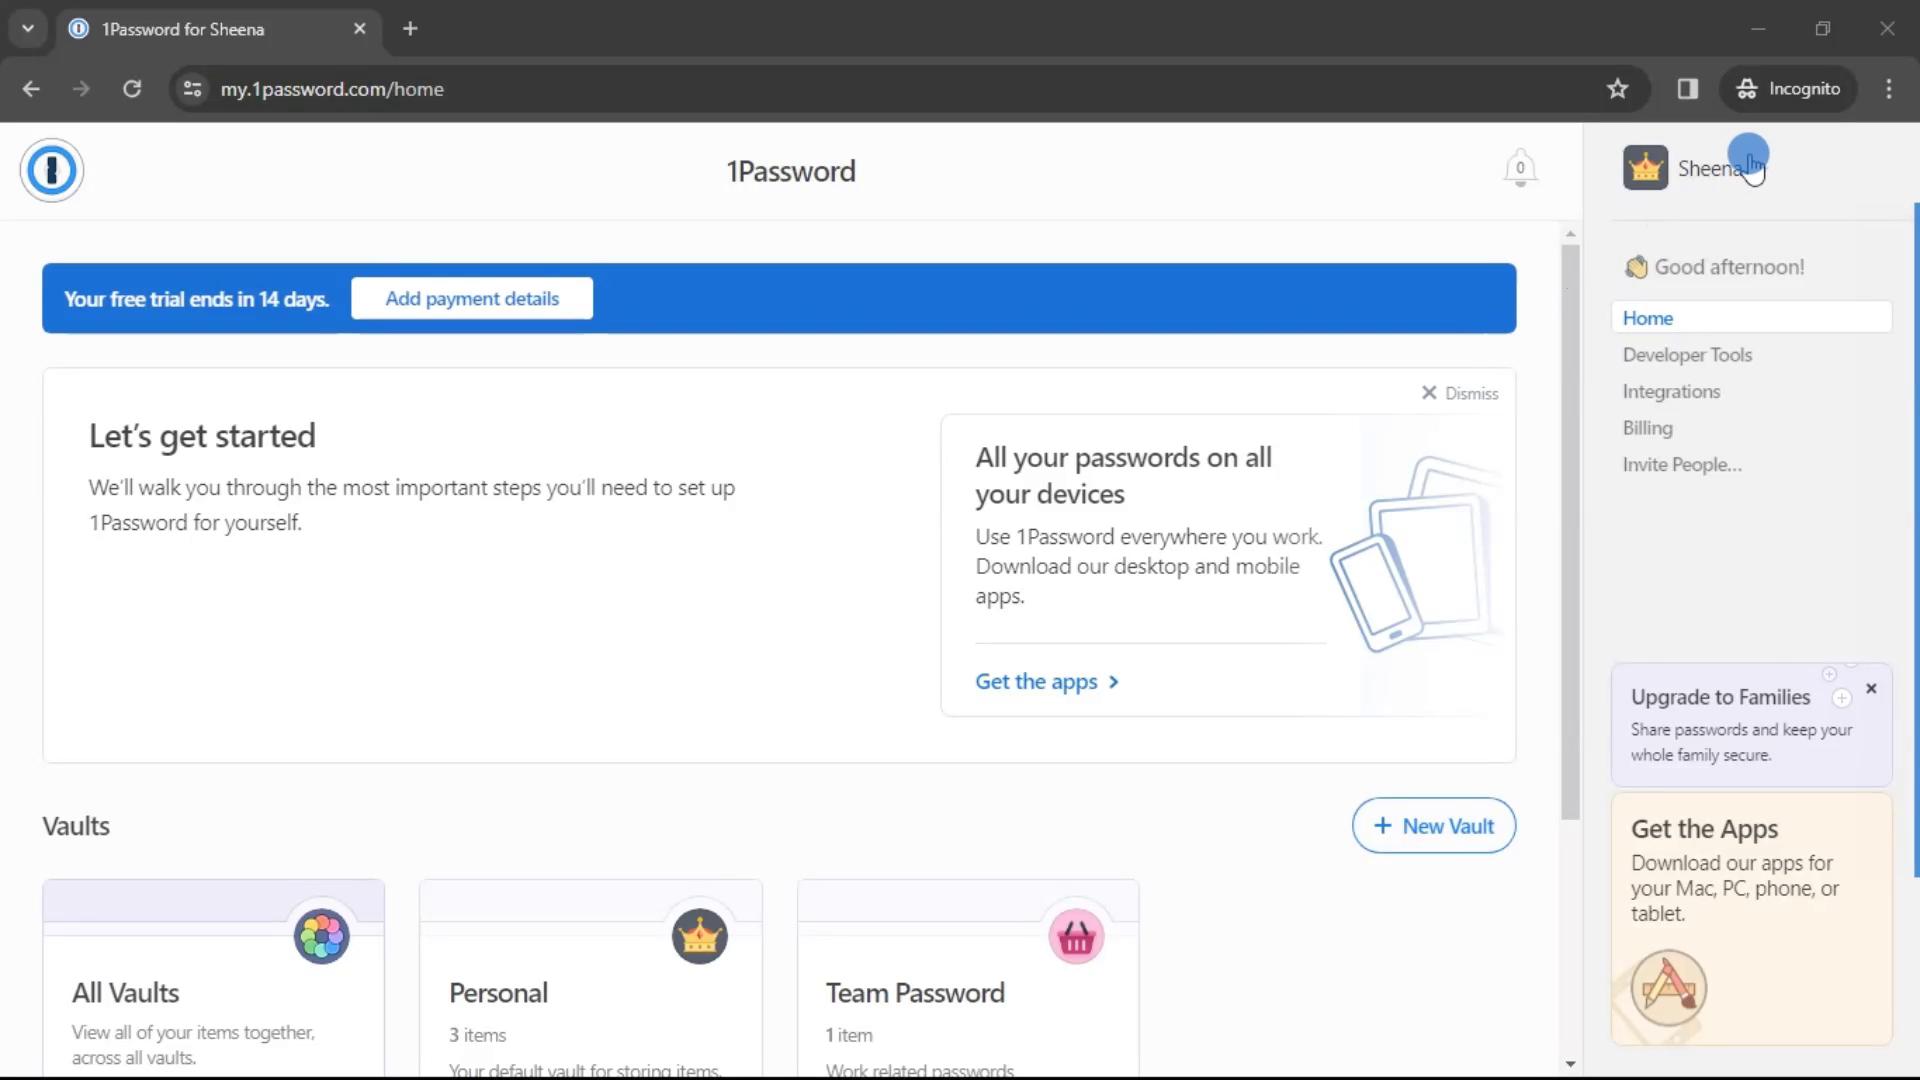Click New Vault button
This screenshot has height=1080, width=1920.
pos(1433,825)
